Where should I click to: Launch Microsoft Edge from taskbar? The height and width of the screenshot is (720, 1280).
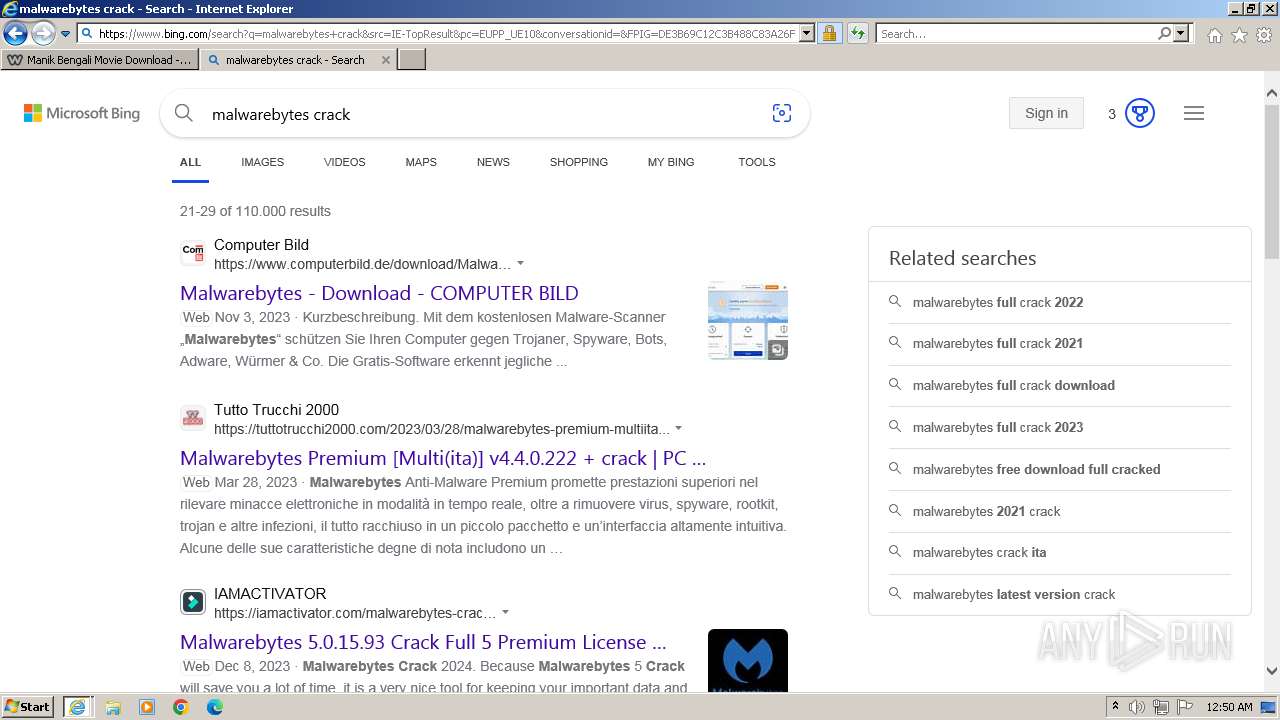215,707
